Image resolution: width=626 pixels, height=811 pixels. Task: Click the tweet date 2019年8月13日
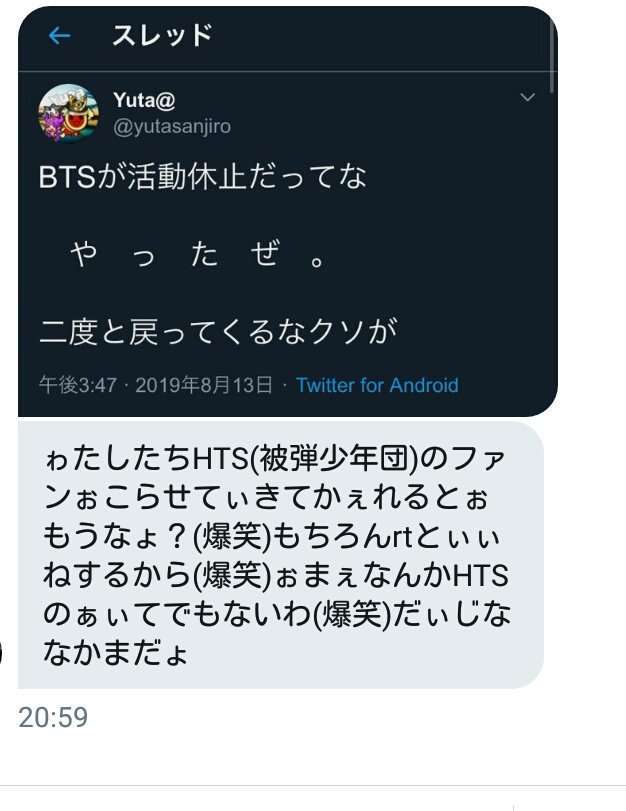204,385
